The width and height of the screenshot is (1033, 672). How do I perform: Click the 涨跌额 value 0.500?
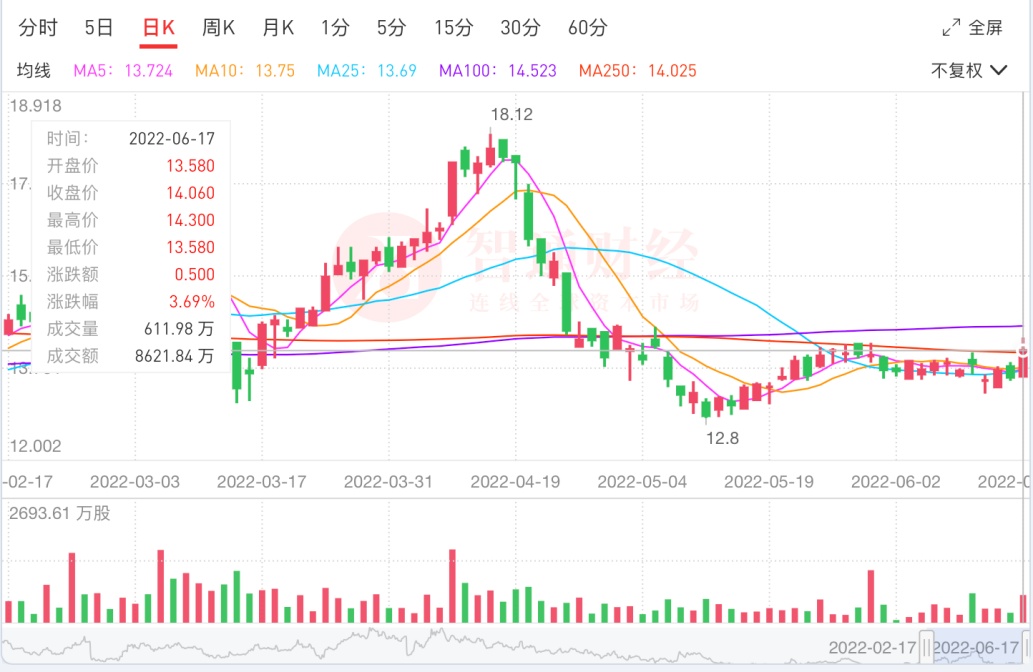click(x=195, y=274)
